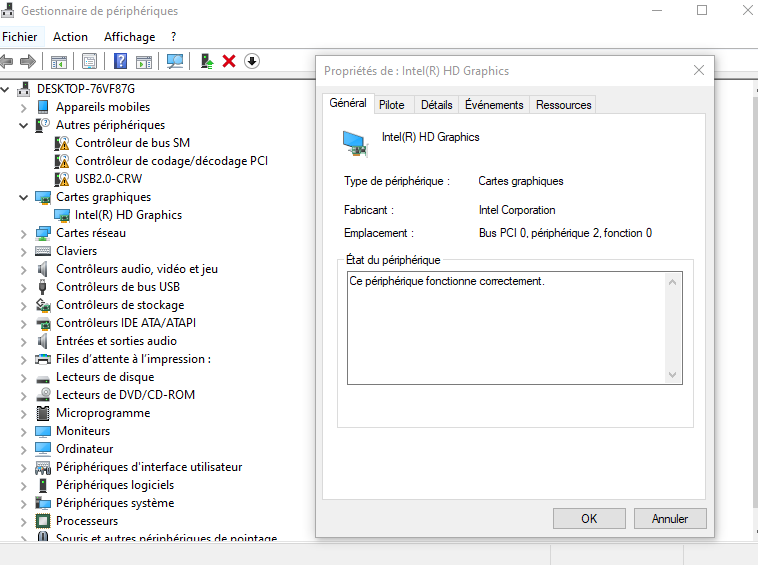Open the ? help menu
The width and height of the screenshot is (758, 565).
pyautogui.click(x=174, y=37)
